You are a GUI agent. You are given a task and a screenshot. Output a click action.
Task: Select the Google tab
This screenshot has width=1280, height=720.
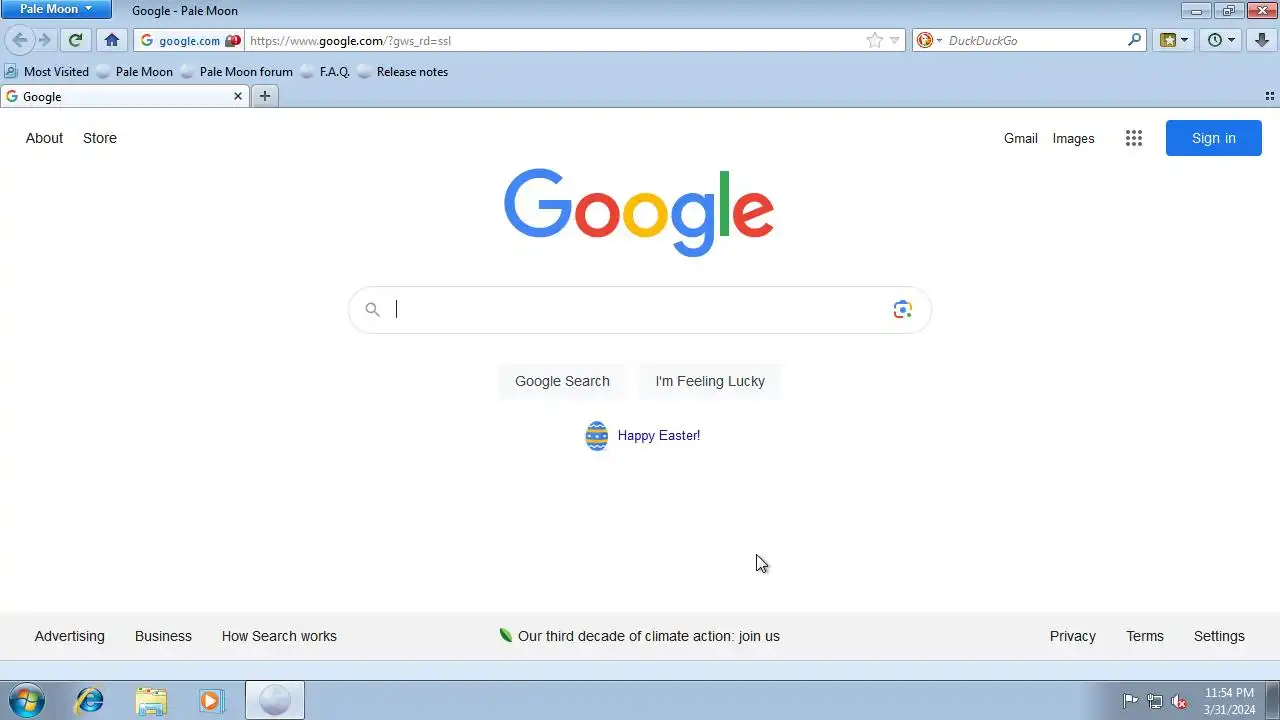pyautogui.click(x=125, y=96)
